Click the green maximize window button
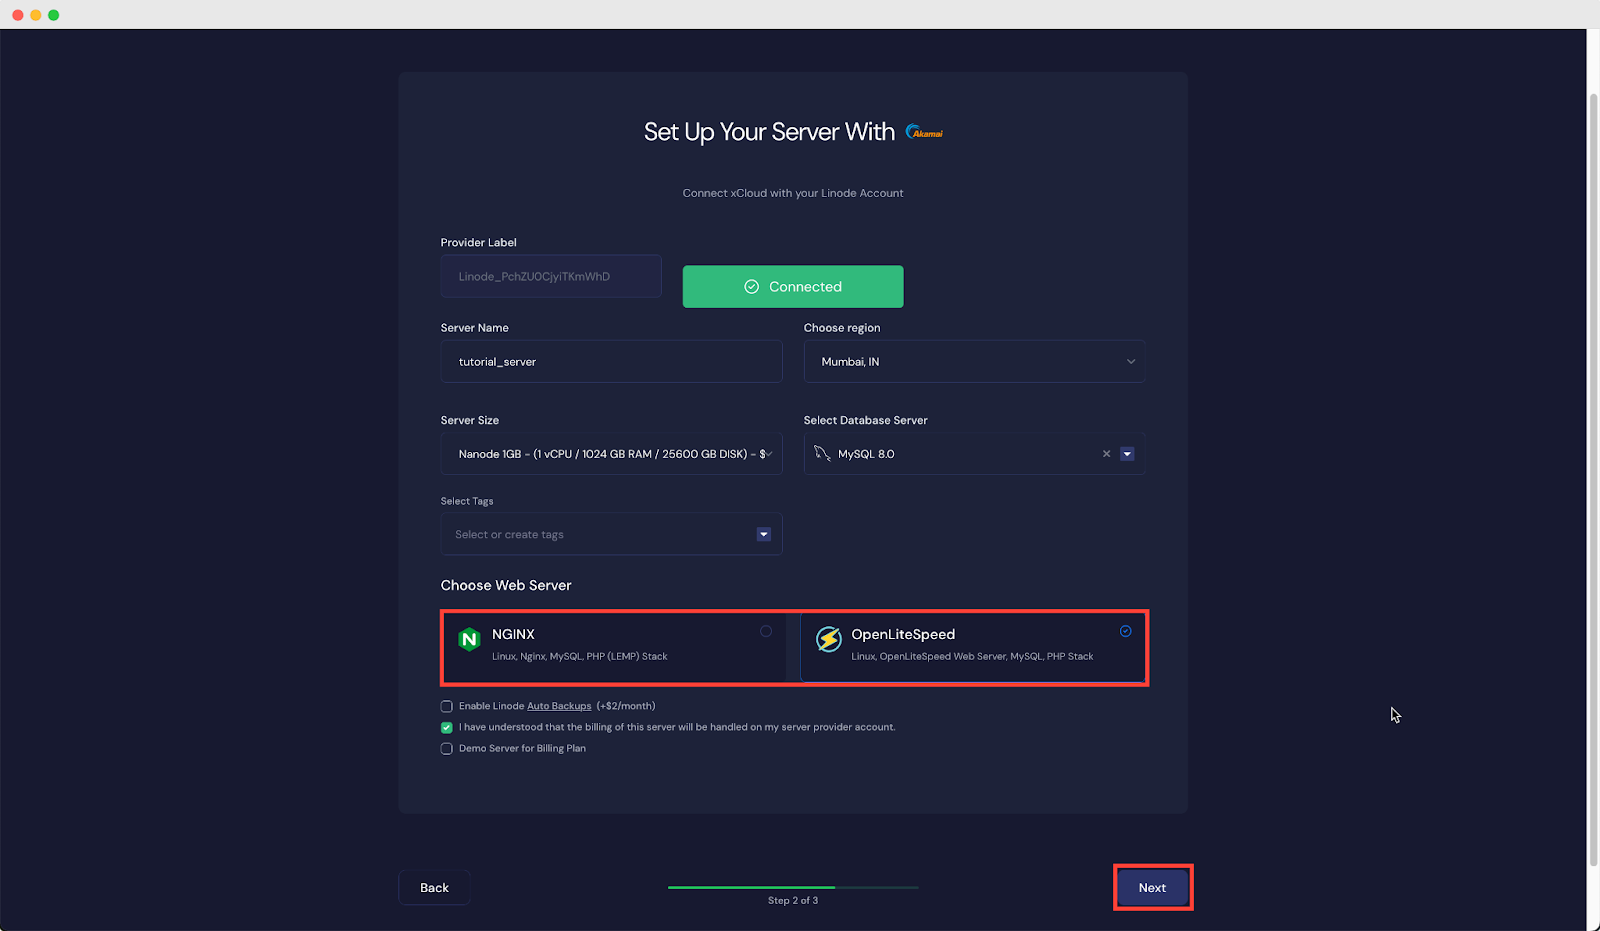 54,15
